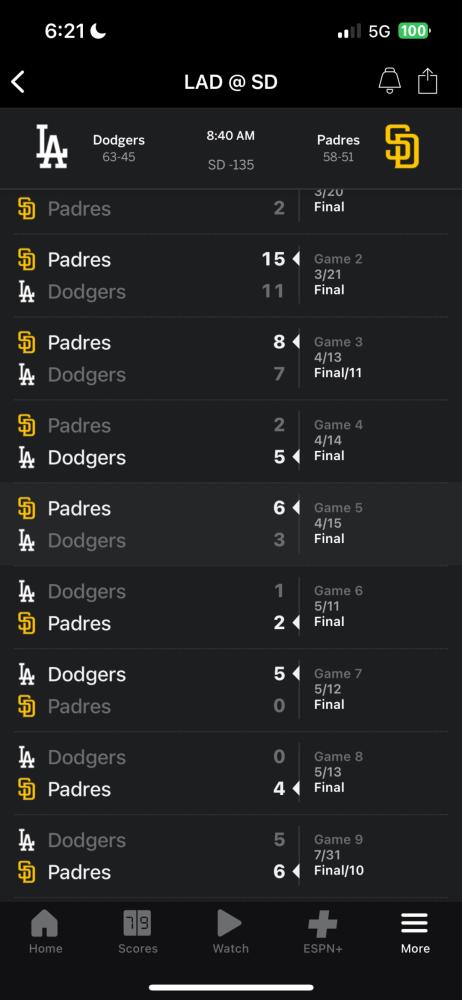Tap the share icon
The height and width of the screenshot is (1000, 462).
click(x=428, y=81)
